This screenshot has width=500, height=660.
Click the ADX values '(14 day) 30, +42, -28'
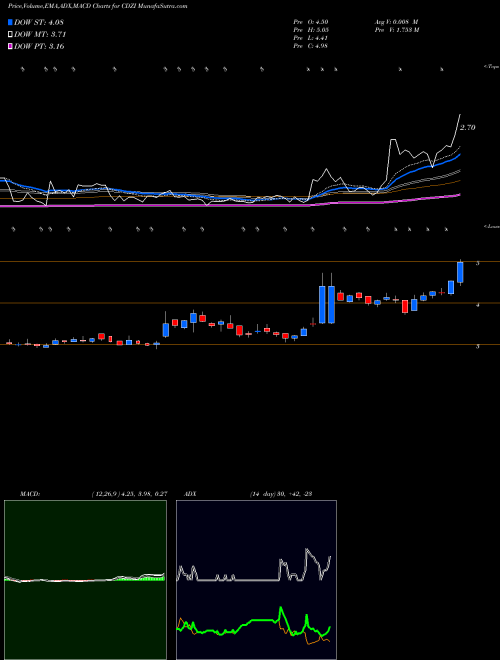pyautogui.click(x=281, y=494)
